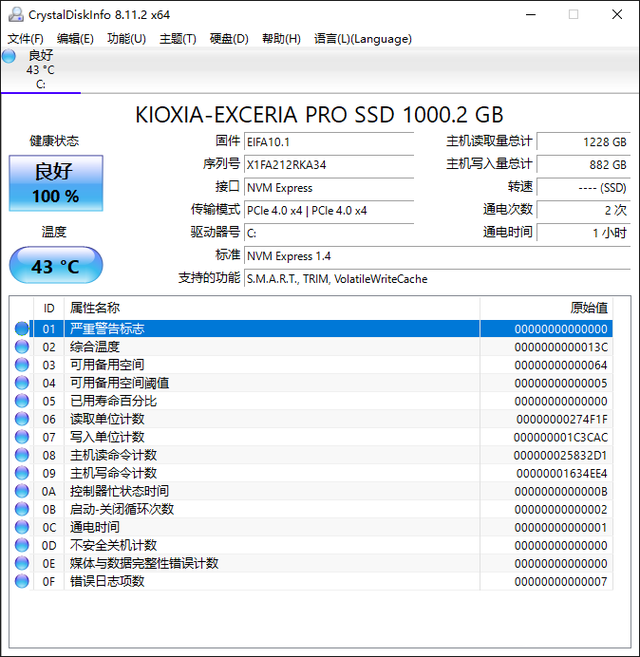Click the transfer mode field PCIe 4.0 x4
The height and width of the screenshot is (657, 640).
[x=329, y=210]
